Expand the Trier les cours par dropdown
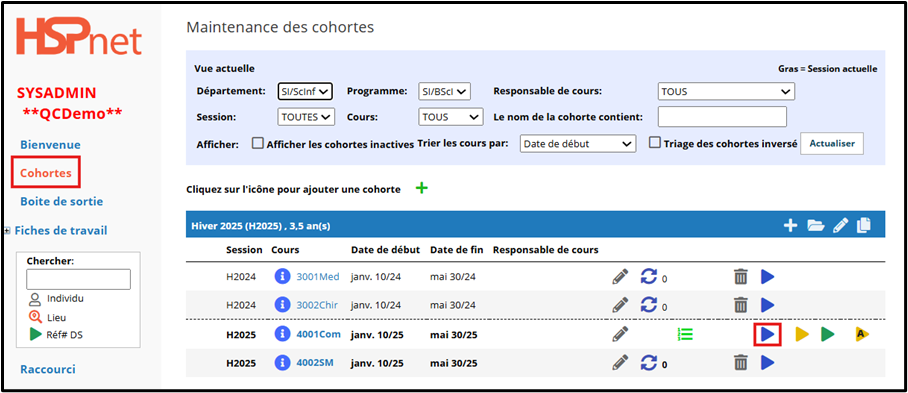The height and width of the screenshot is (393, 908). (x=577, y=144)
